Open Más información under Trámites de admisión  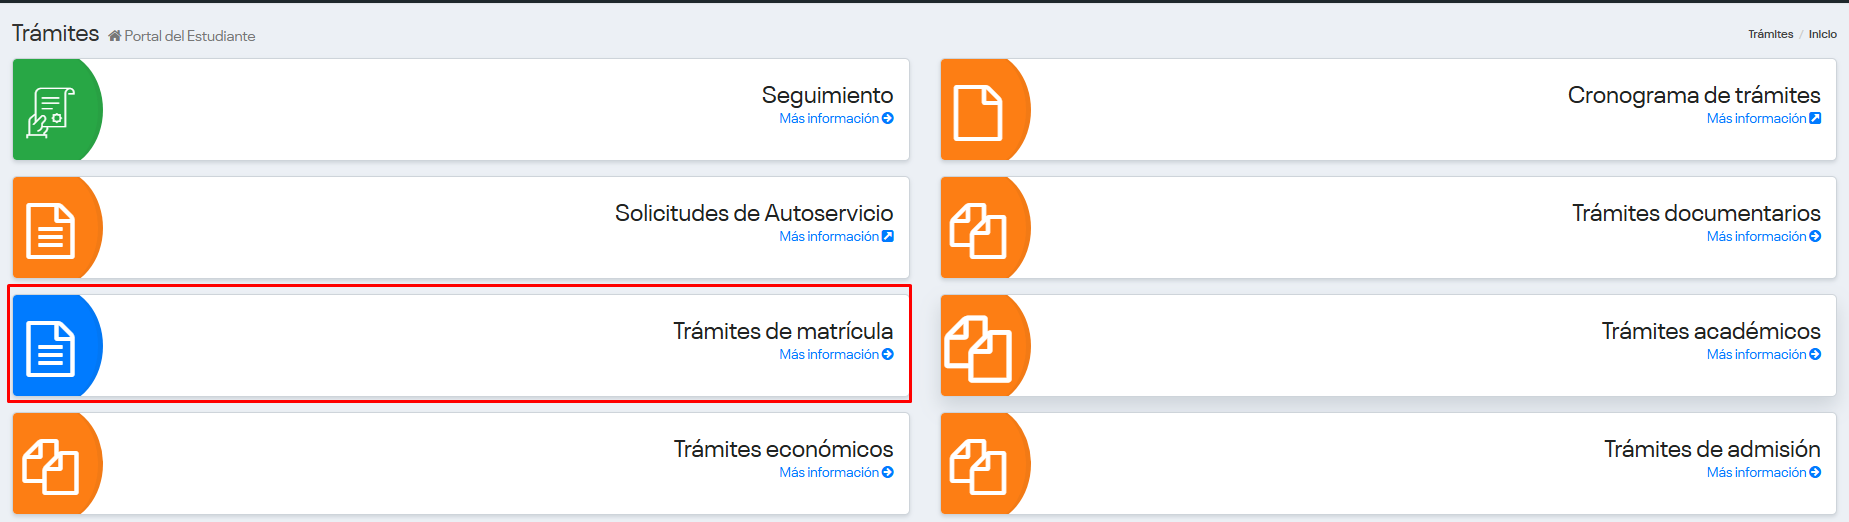(x=1763, y=472)
